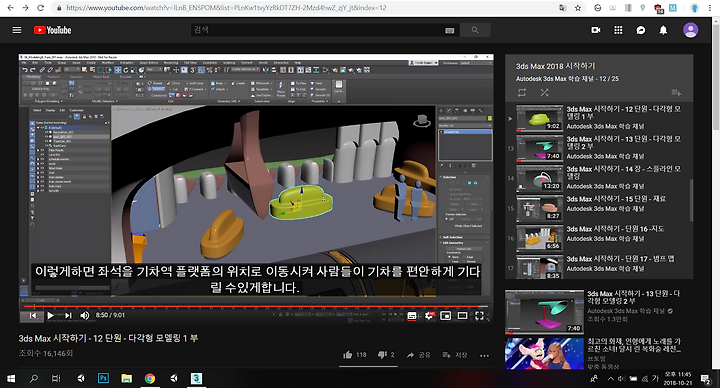Open playlist item 14 장 - 스플라인 모델링
The image size is (720, 388).
coord(599,177)
